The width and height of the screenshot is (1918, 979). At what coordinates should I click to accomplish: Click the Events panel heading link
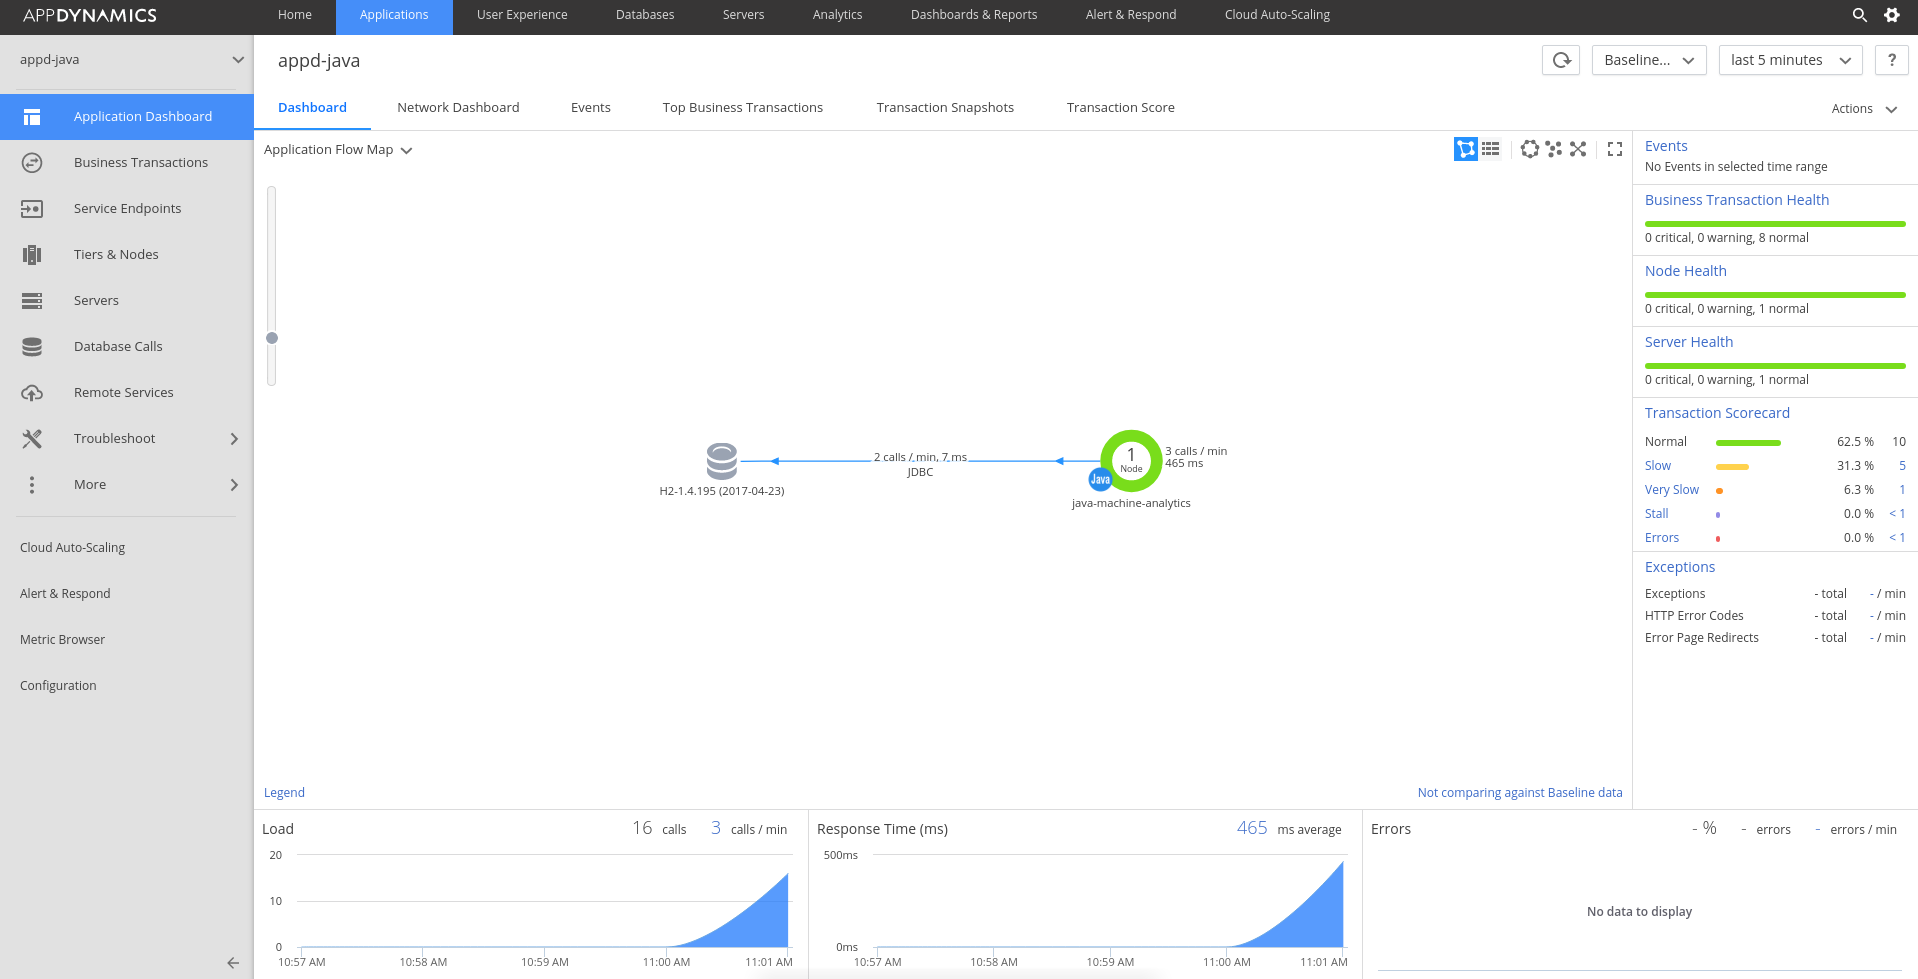(1666, 146)
